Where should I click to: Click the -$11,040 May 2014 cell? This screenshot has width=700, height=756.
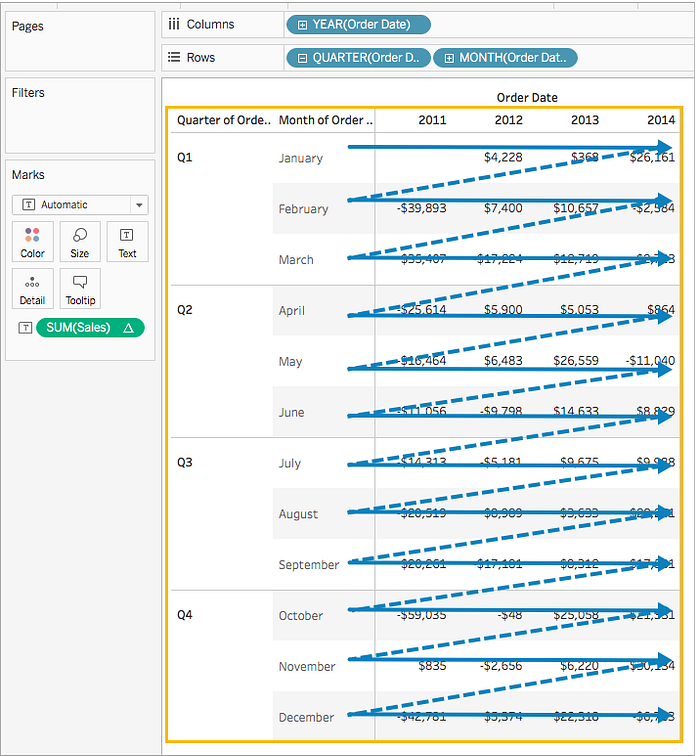[x=650, y=361]
